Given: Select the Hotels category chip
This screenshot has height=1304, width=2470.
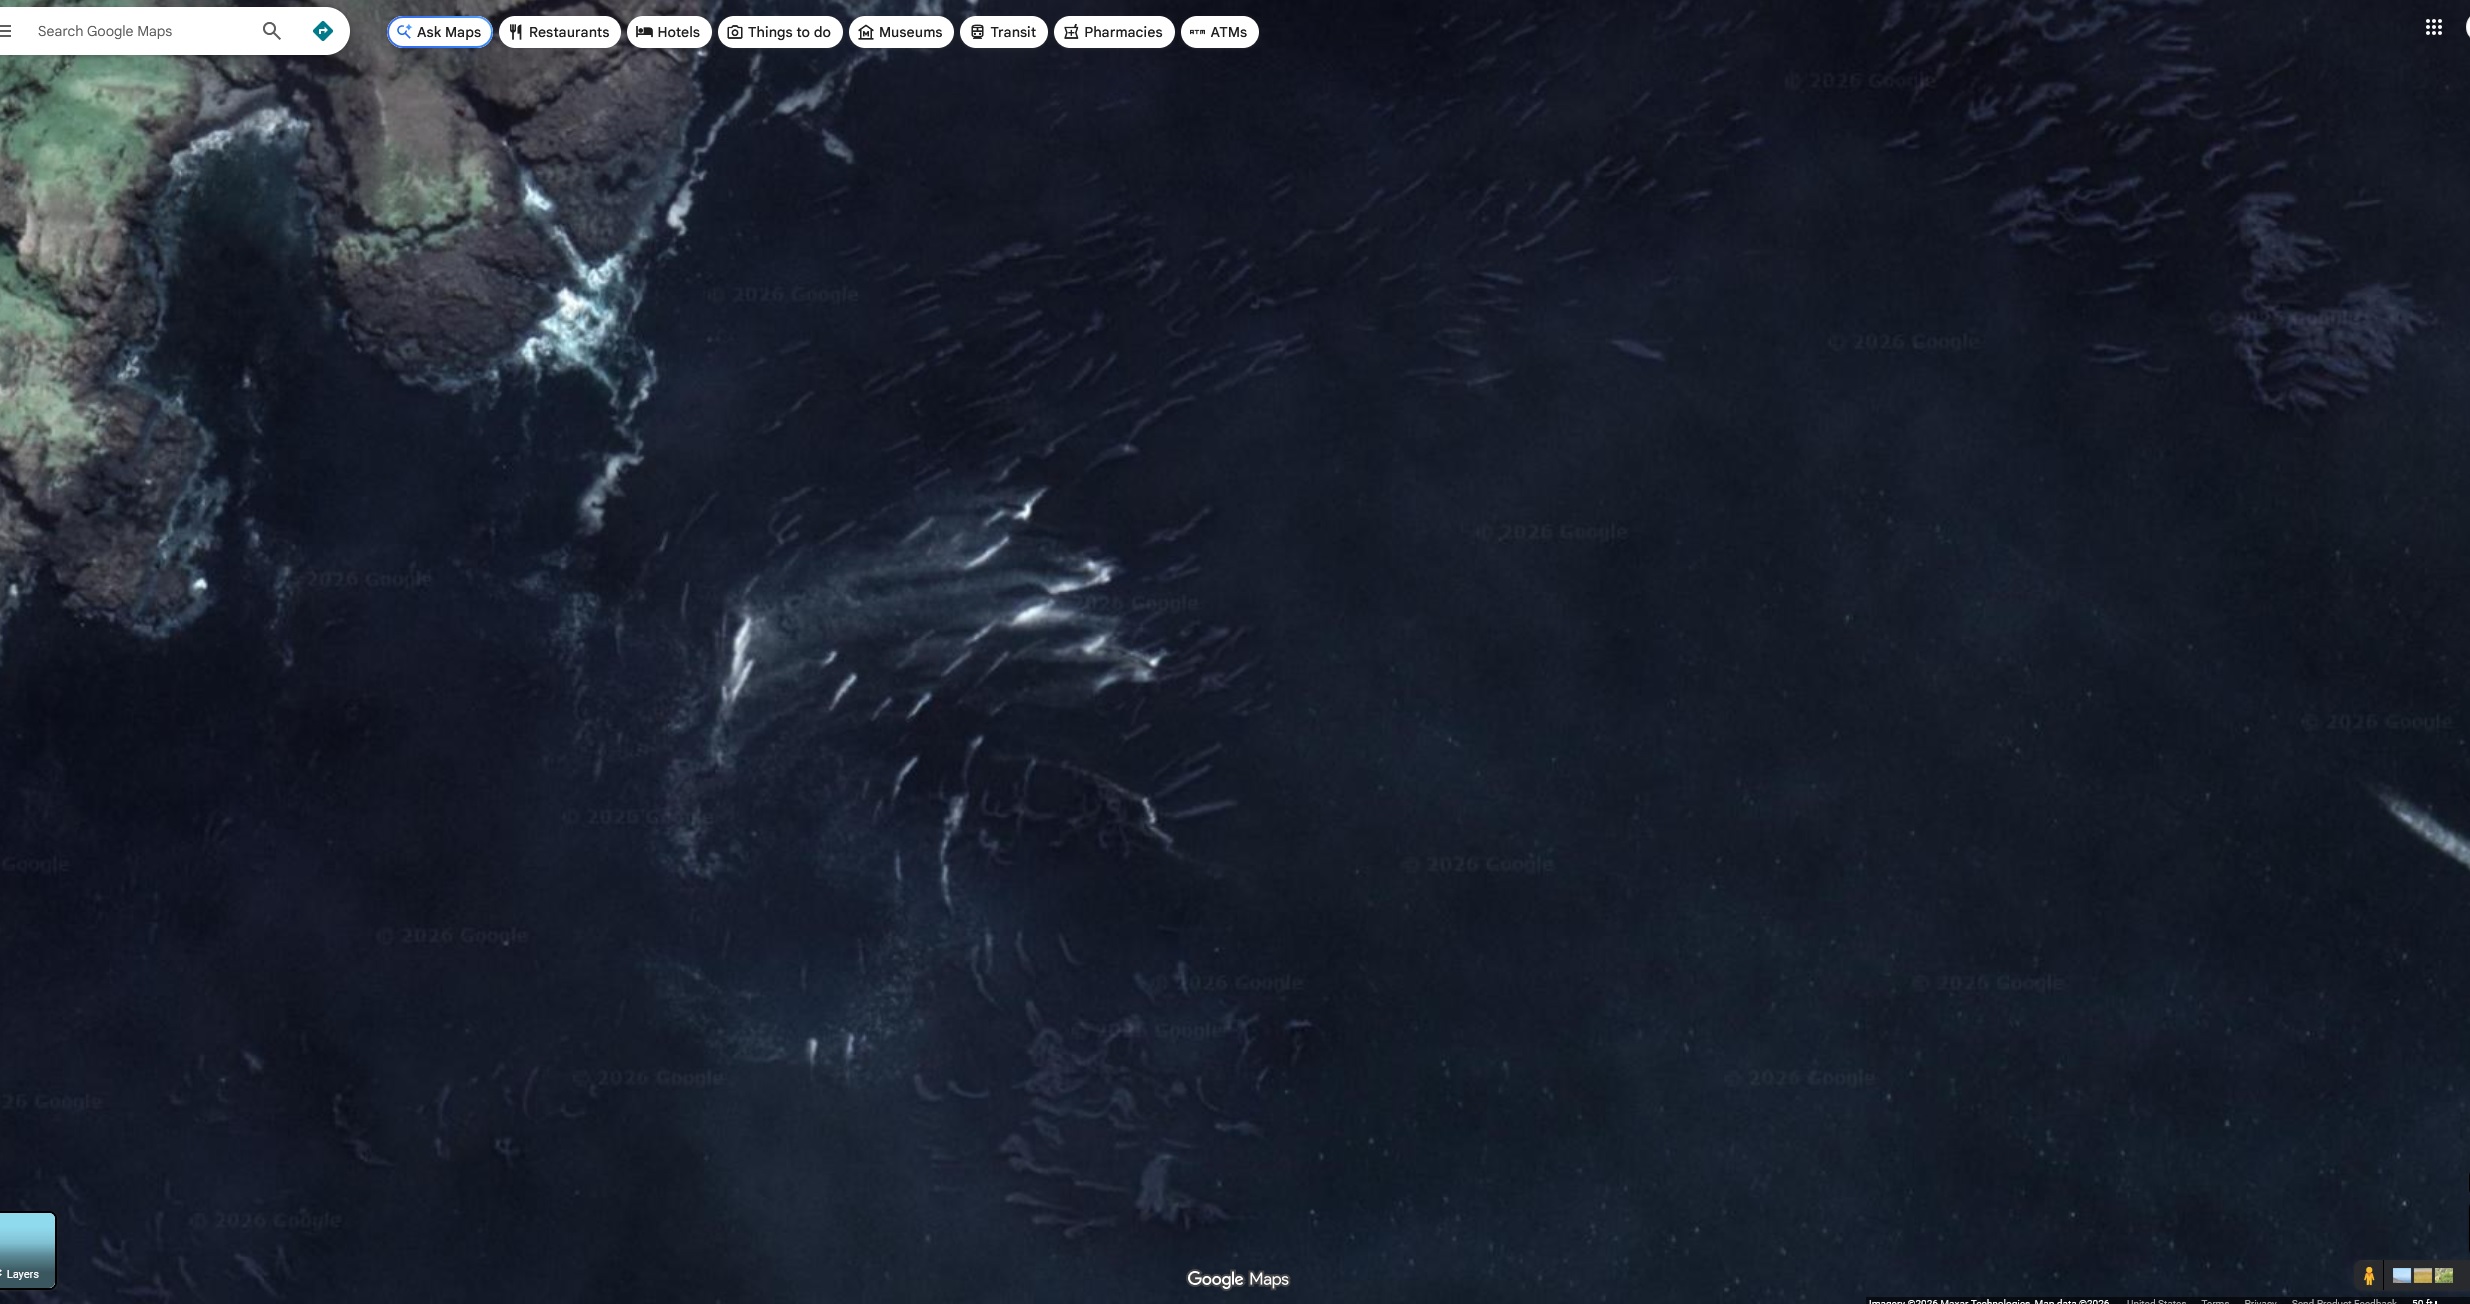Looking at the screenshot, I should click(668, 32).
